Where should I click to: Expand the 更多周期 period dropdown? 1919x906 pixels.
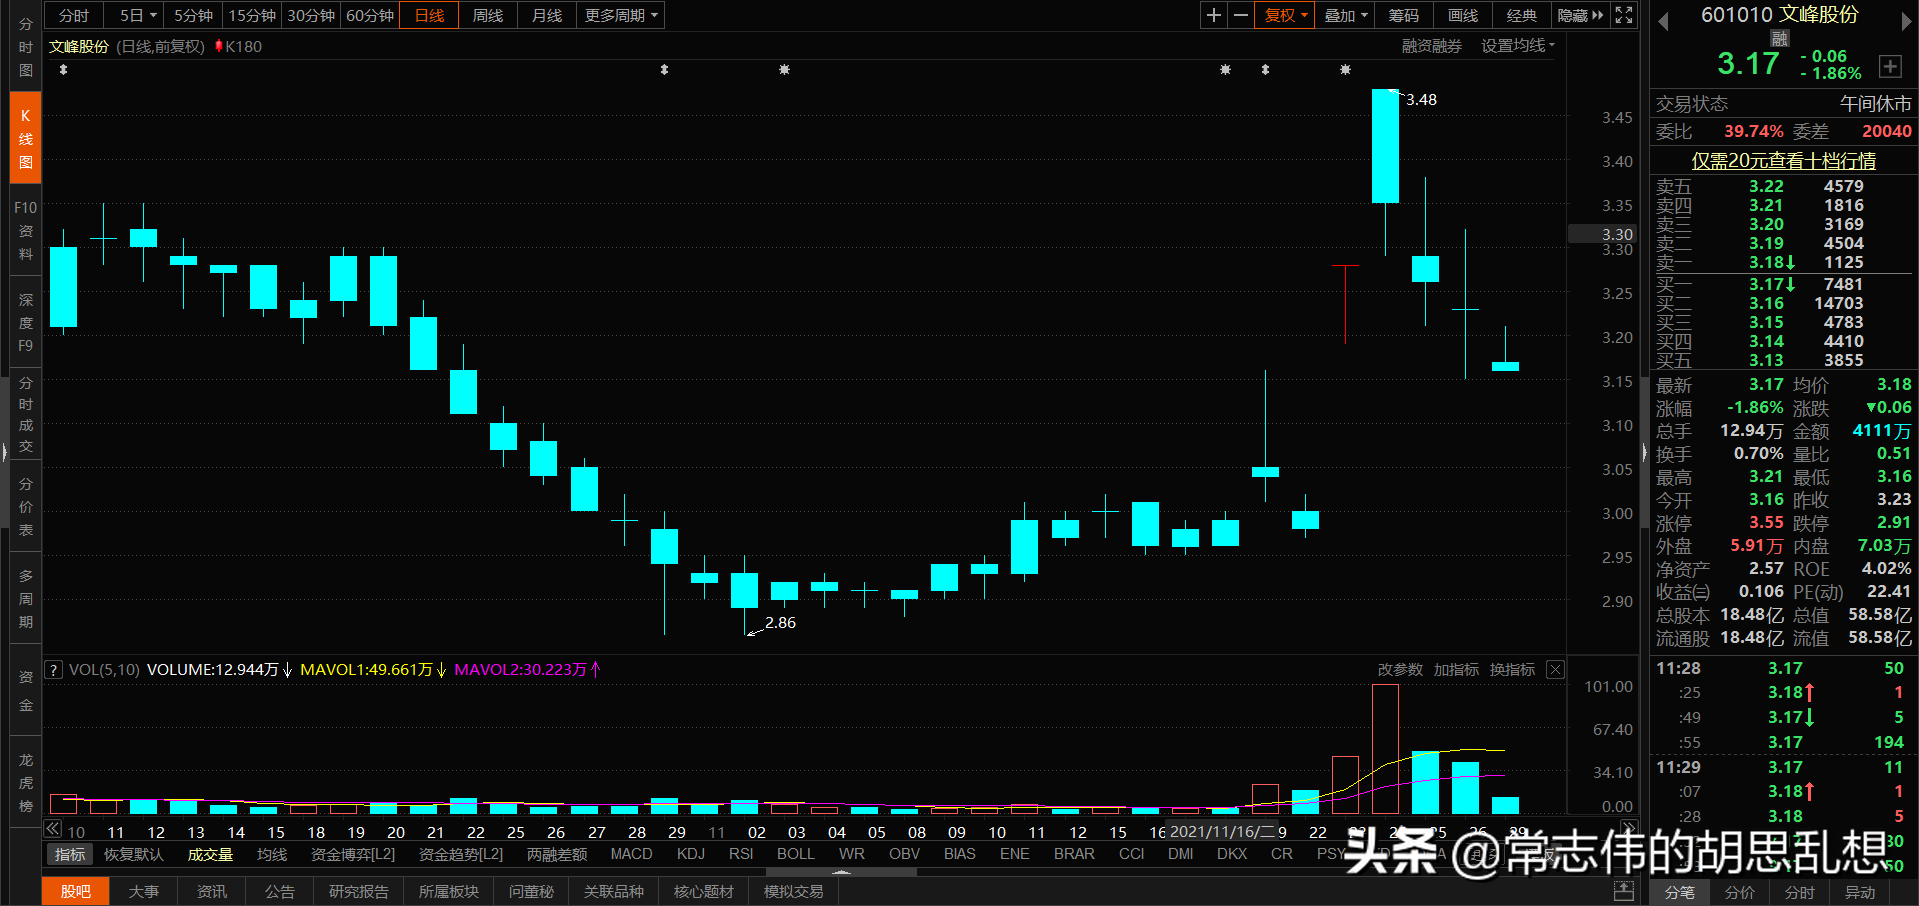pyautogui.click(x=618, y=15)
